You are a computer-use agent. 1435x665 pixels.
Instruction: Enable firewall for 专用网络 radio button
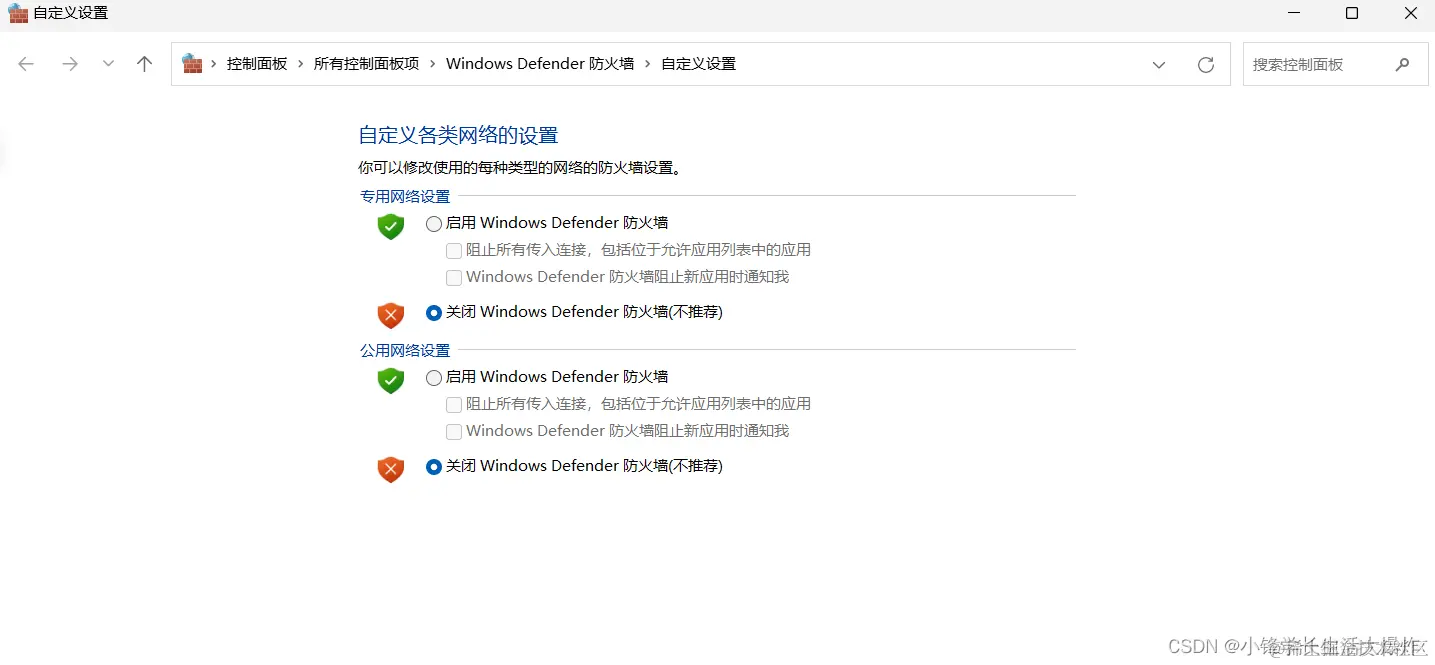(x=434, y=224)
